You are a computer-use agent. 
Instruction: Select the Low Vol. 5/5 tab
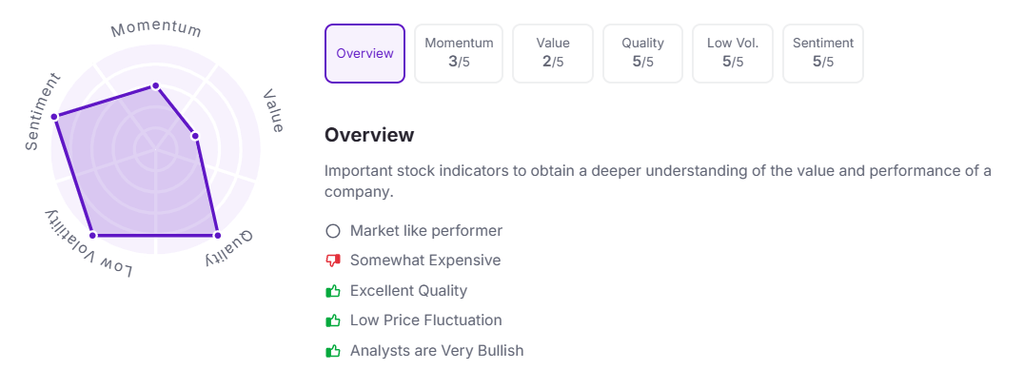(733, 54)
